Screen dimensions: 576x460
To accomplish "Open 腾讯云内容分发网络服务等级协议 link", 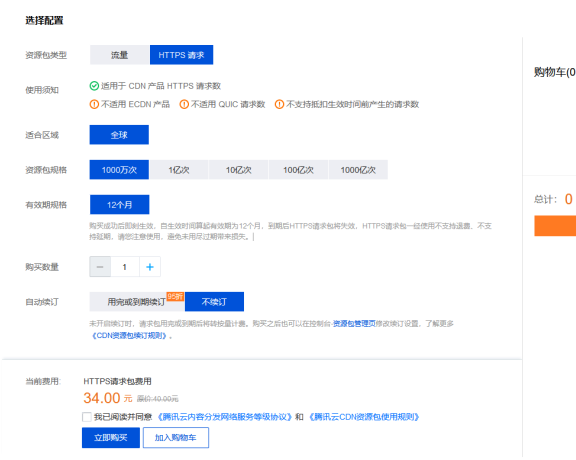I will (224, 417).
